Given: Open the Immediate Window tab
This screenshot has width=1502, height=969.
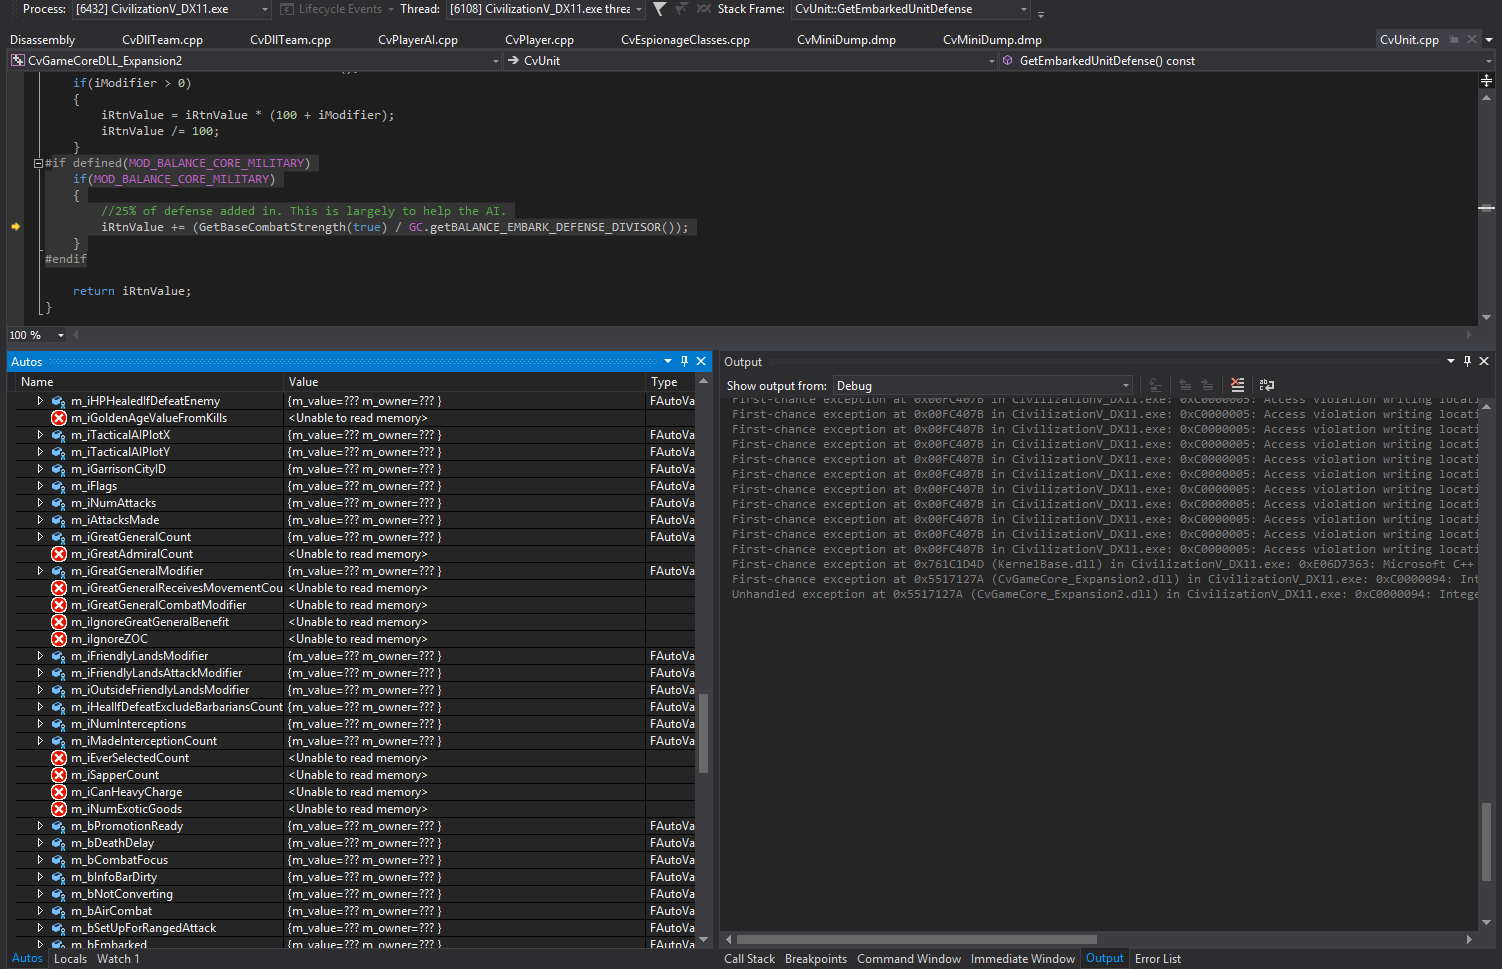Looking at the screenshot, I should pyautogui.click(x=1023, y=958).
